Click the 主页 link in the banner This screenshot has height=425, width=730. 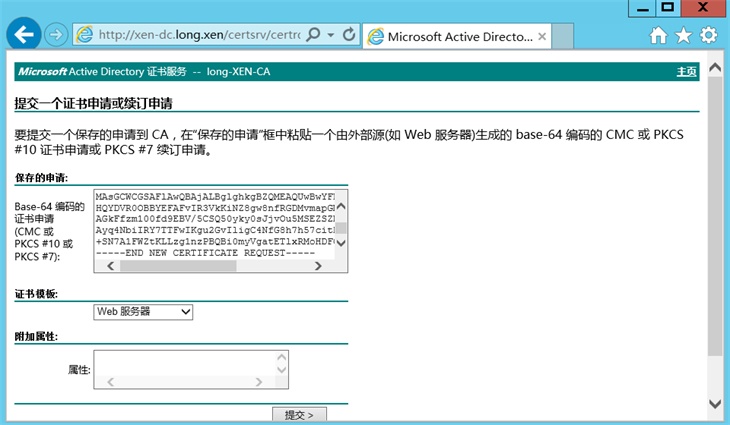coord(687,72)
